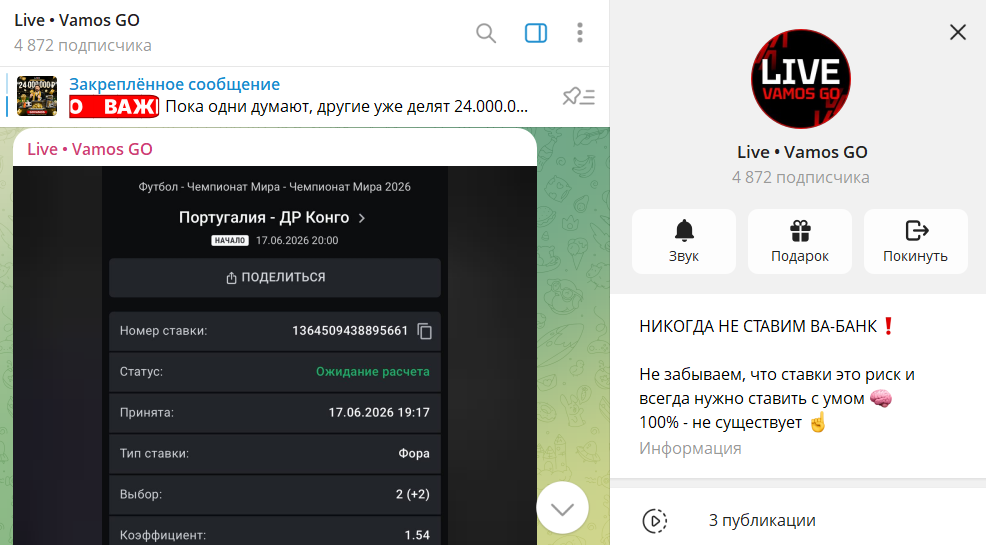
Task: Close the channel info panel
Action: [x=958, y=32]
